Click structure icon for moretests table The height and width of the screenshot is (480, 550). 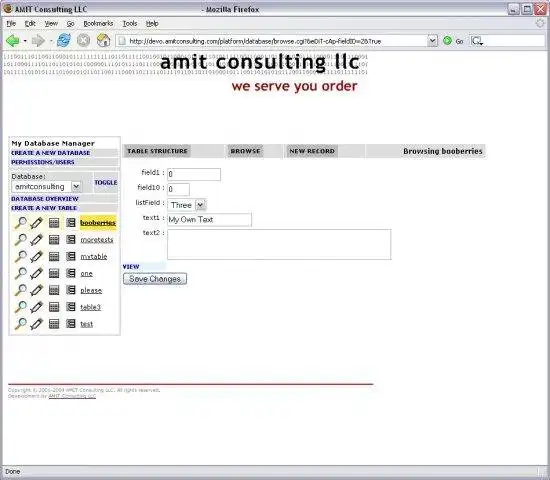tap(71, 240)
